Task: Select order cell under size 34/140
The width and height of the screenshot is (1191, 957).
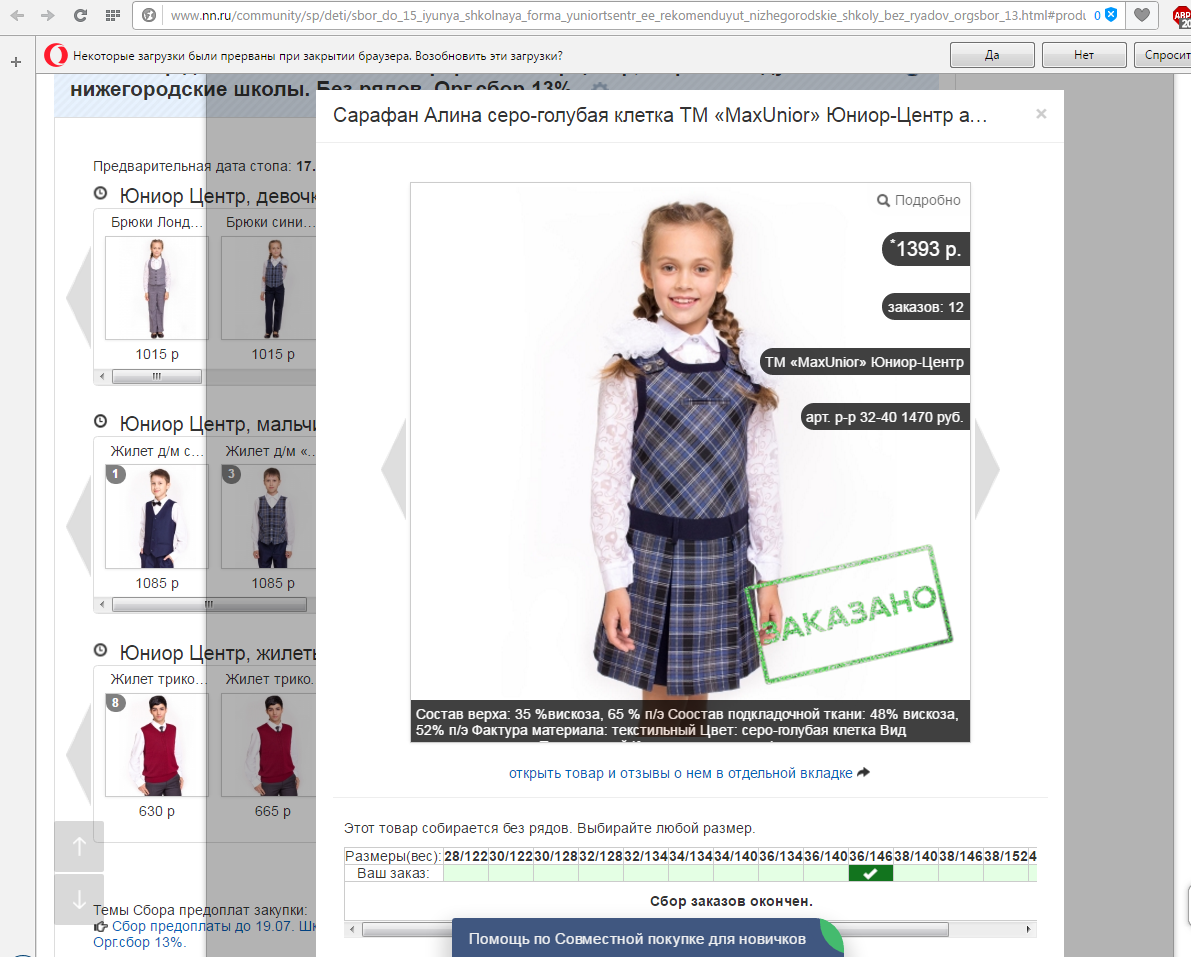Action: point(736,873)
